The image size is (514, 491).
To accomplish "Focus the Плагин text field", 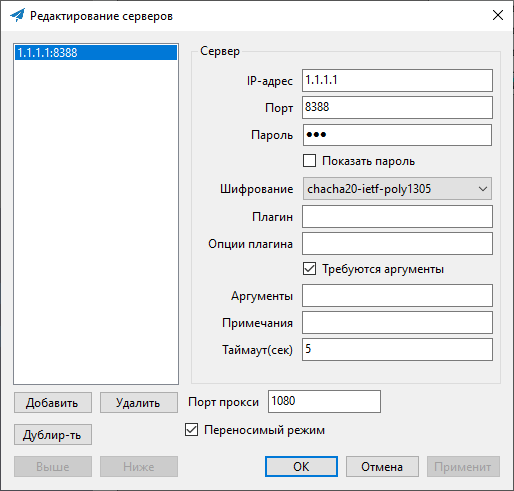I will pos(397,217).
